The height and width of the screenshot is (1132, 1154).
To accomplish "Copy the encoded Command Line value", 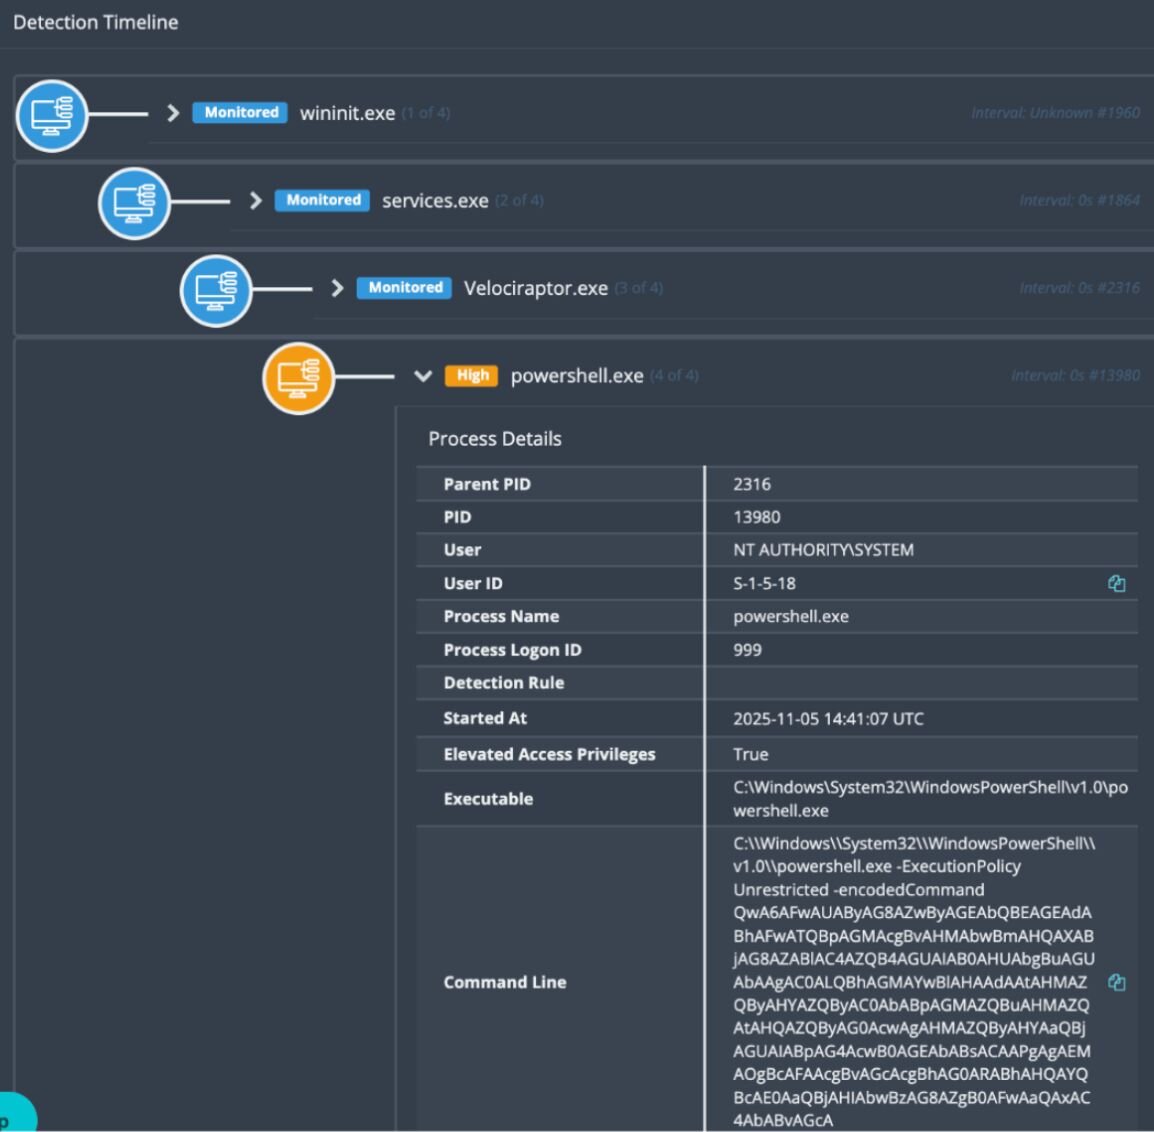I will click(x=1117, y=983).
